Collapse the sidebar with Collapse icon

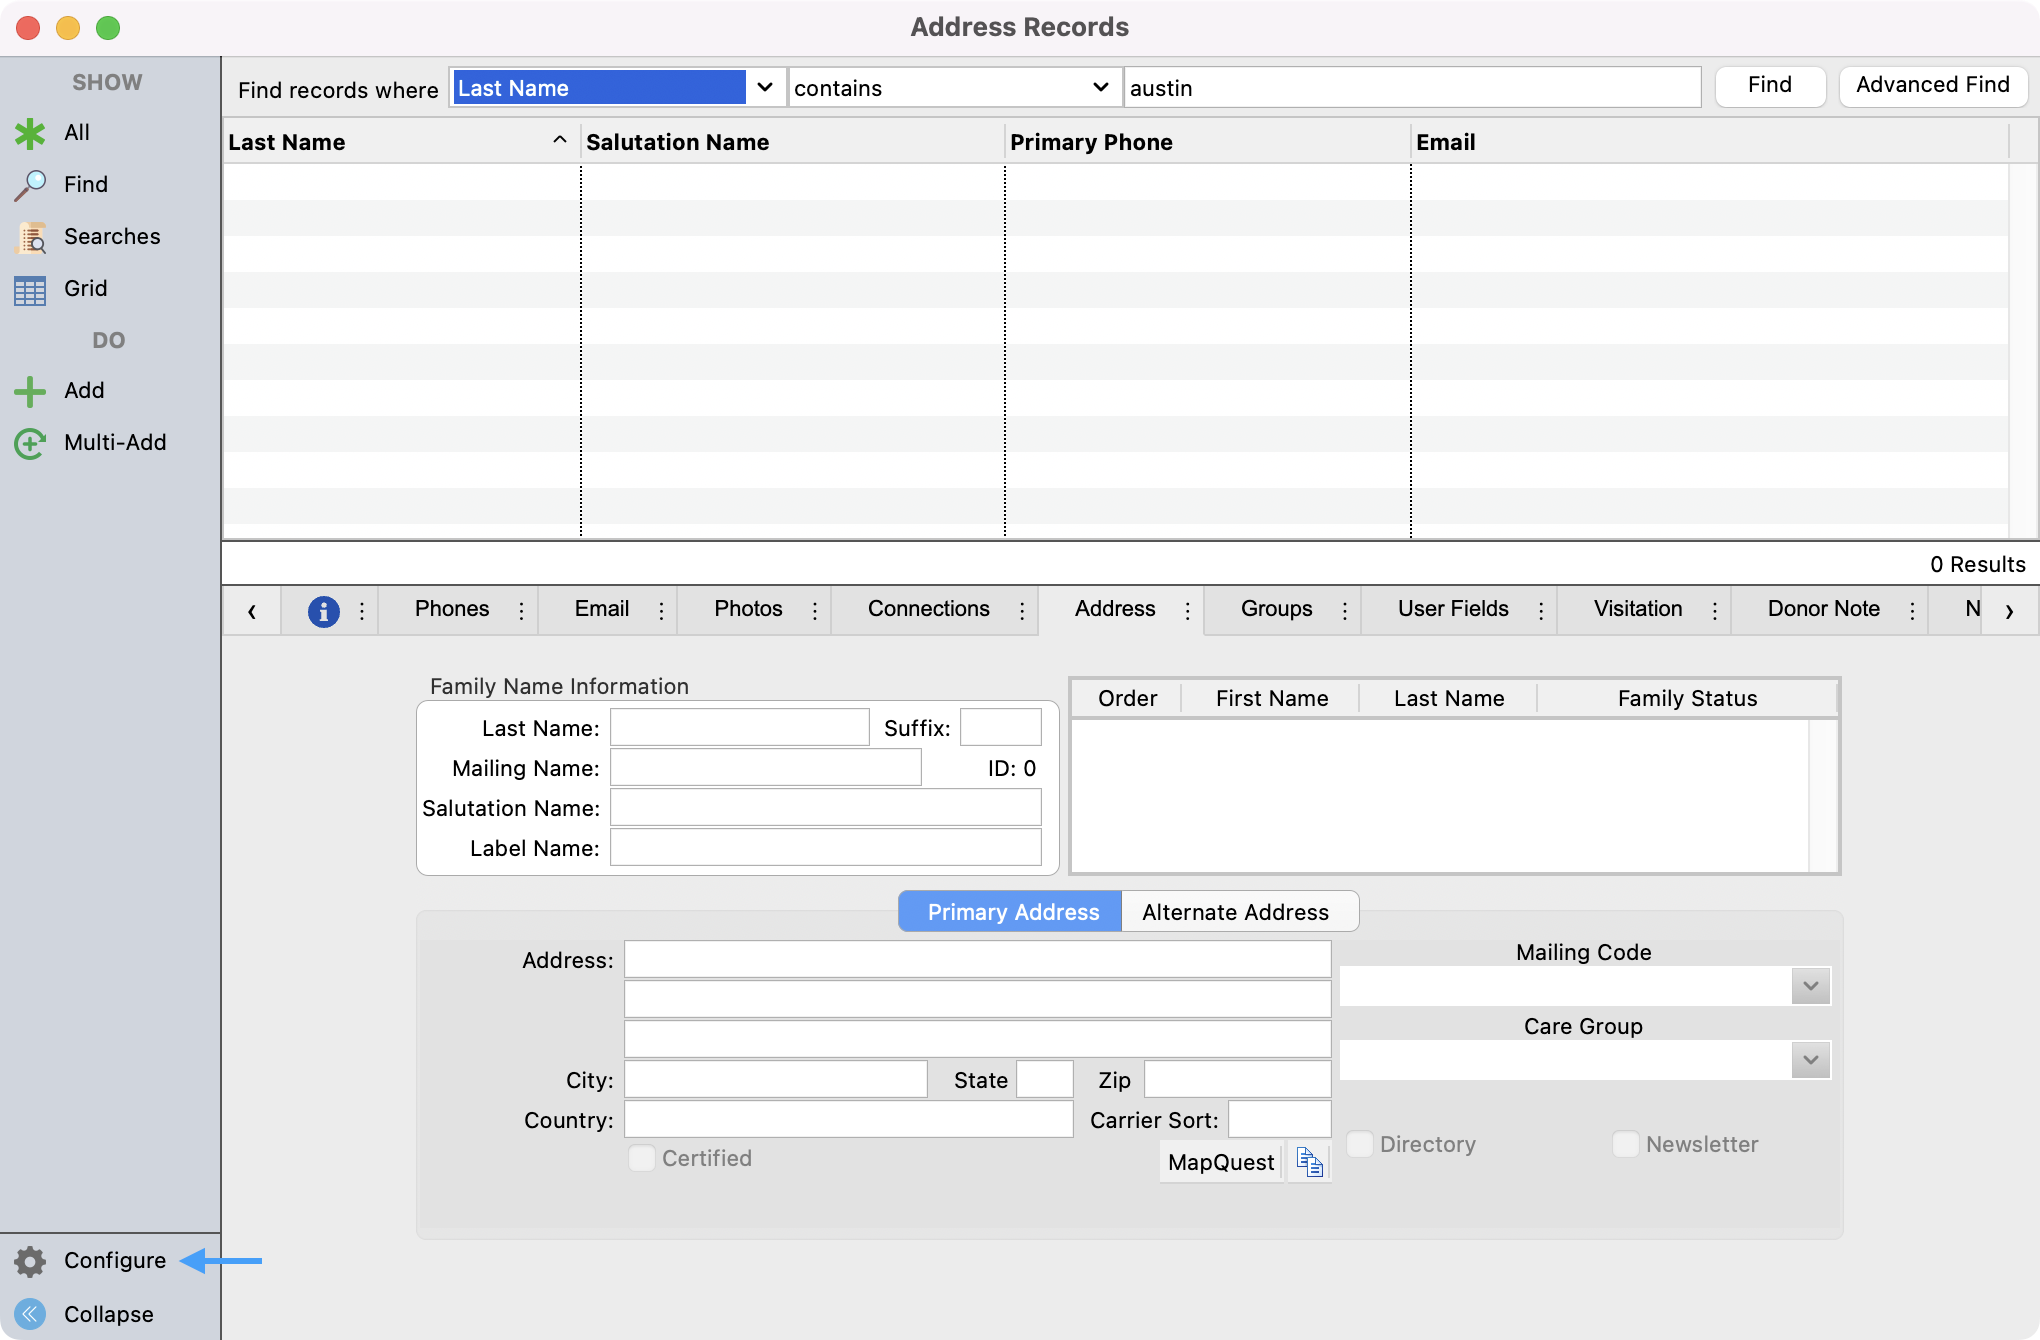30,1314
